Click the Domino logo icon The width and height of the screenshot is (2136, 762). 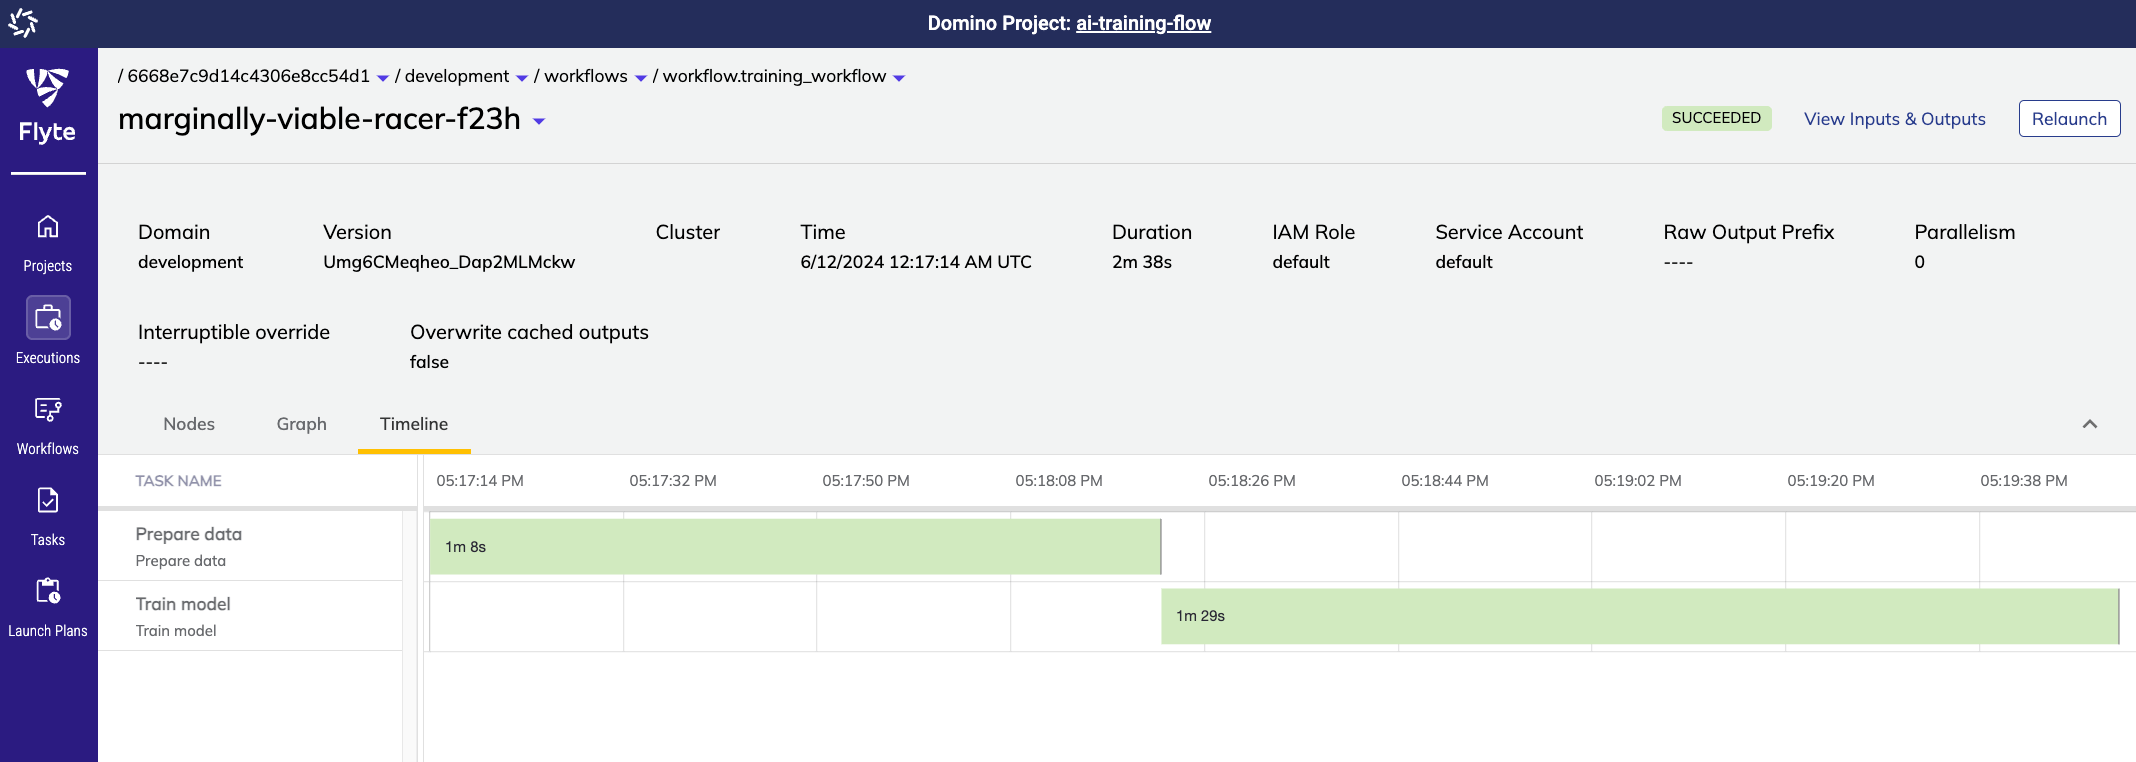pyautogui.click(x=23, y=22)
